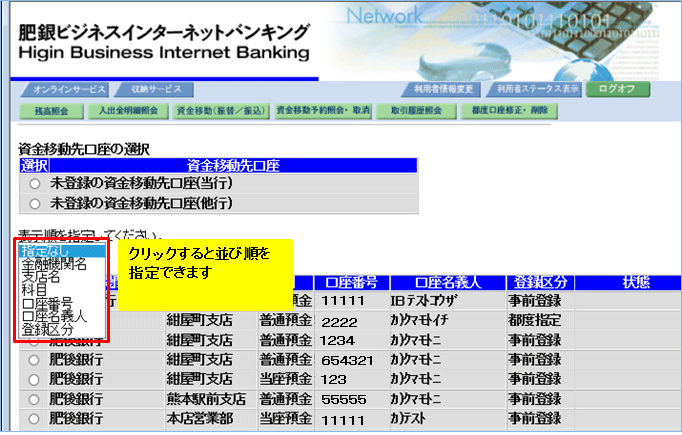Image resolution: width=682 pixels, height=435 pixels.
Task: Switch to オンラインサービス tab
Action: click(x=63, y=89)
